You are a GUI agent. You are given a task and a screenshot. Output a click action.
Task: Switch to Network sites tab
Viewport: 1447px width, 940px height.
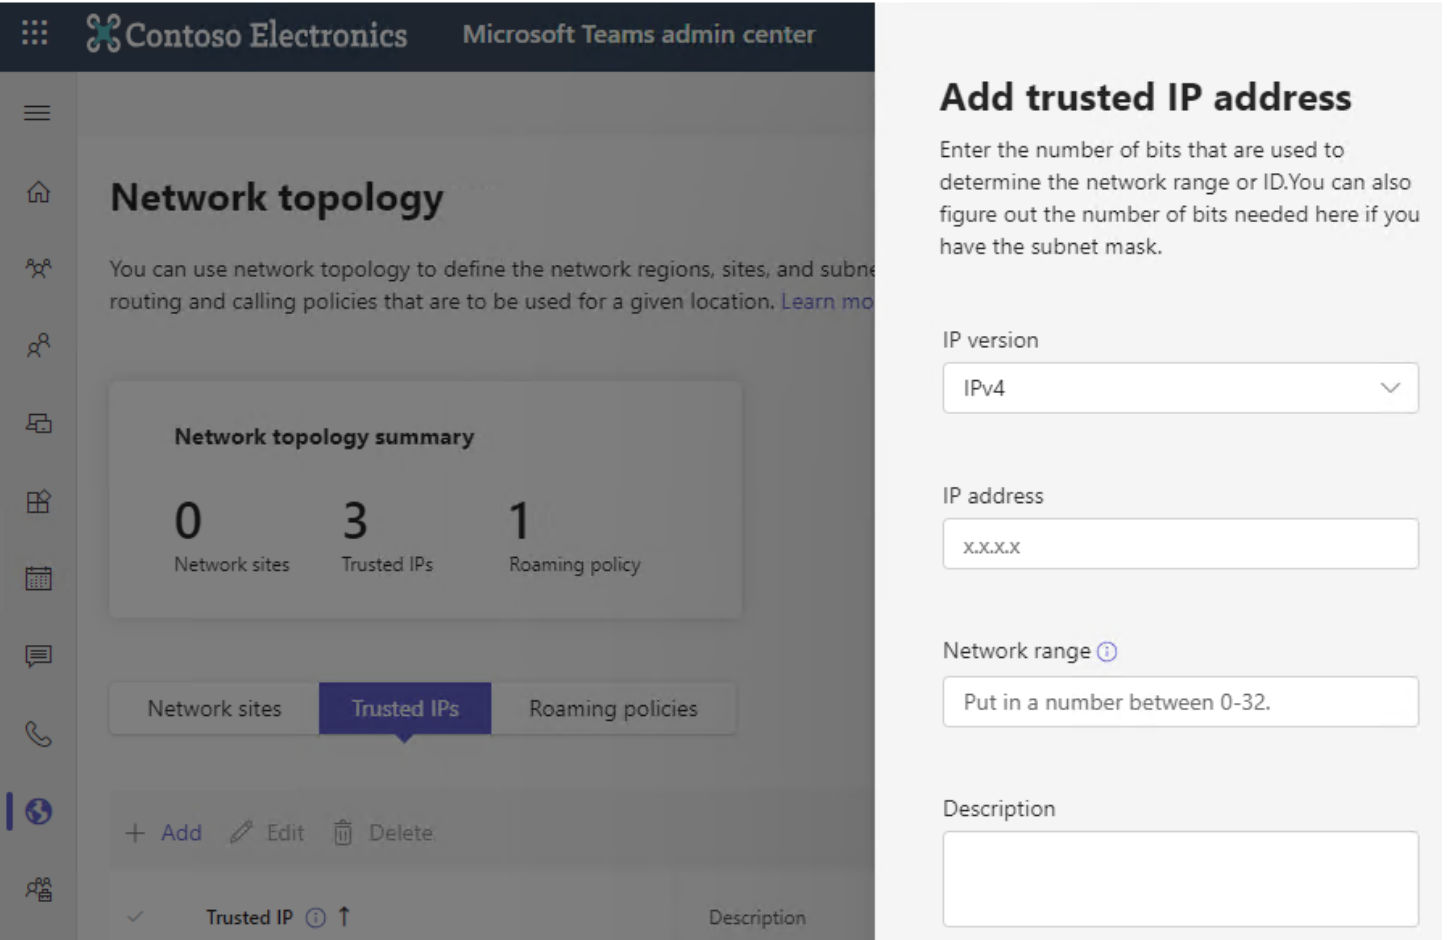pyautogui.click(x=214, y=709)
